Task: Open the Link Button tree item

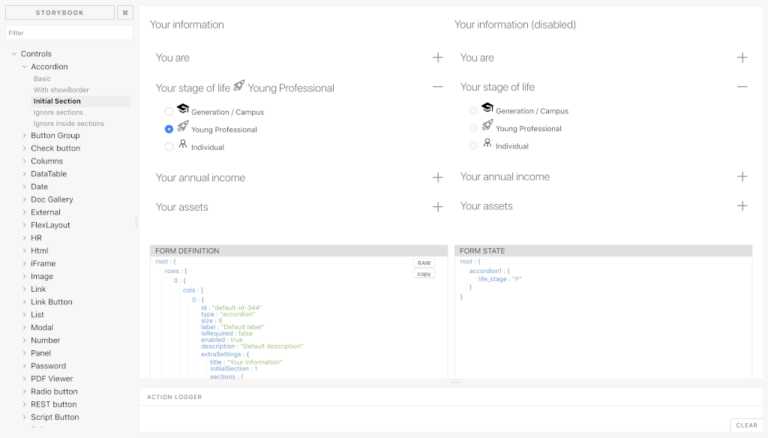Action: pyautogui.click(x=51, y=302)
